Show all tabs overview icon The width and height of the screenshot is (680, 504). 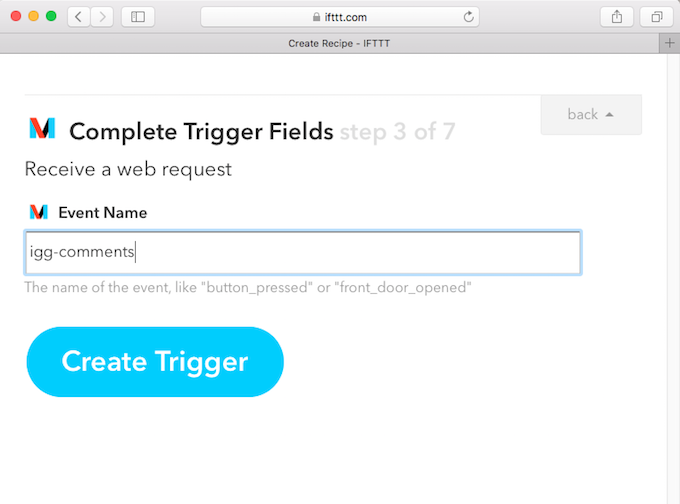[657, 17]
